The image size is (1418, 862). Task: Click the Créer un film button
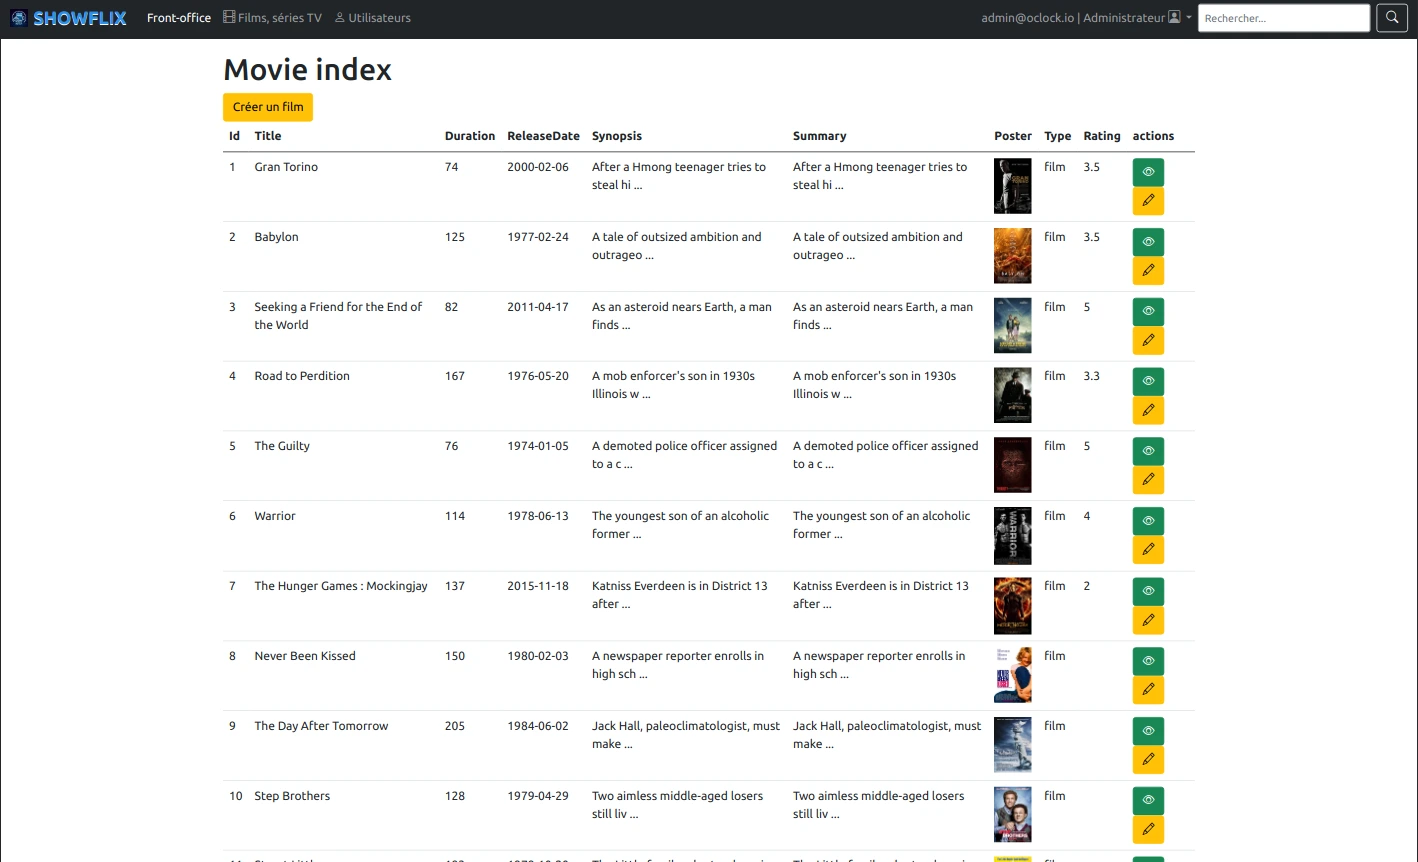268,107
